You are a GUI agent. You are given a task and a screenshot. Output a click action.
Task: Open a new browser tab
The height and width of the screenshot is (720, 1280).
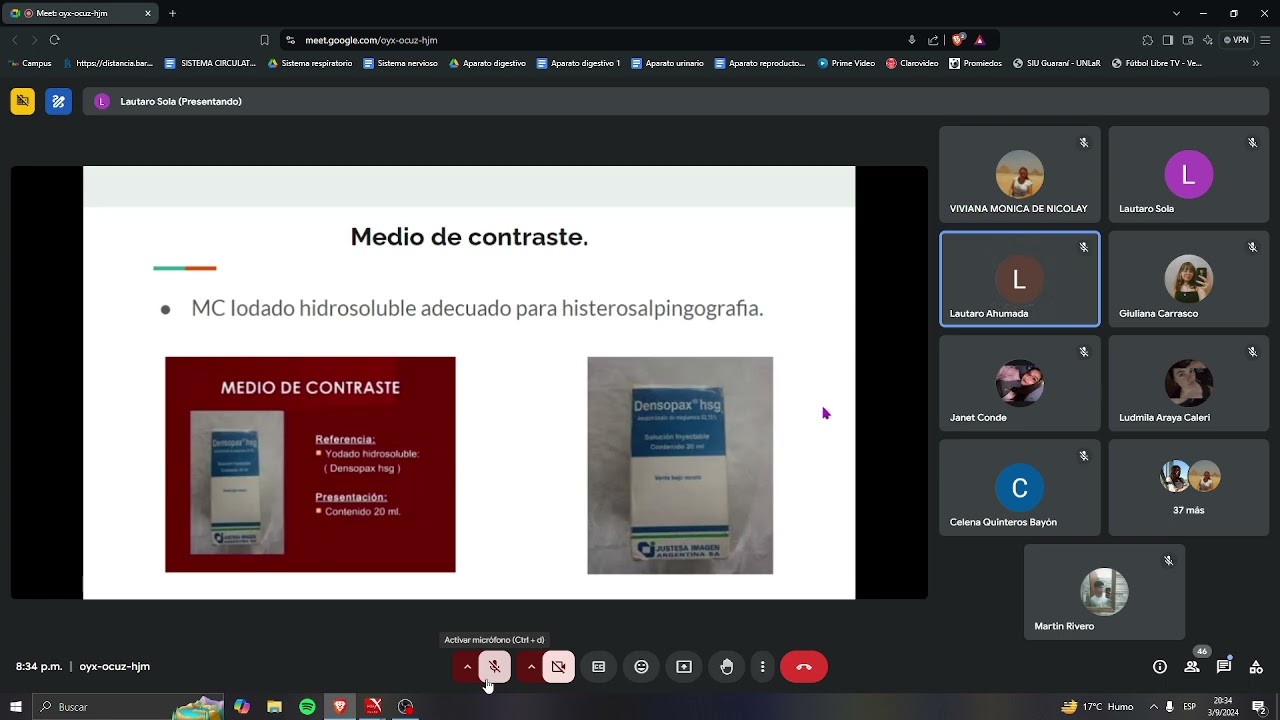click(x=172, y=14)
